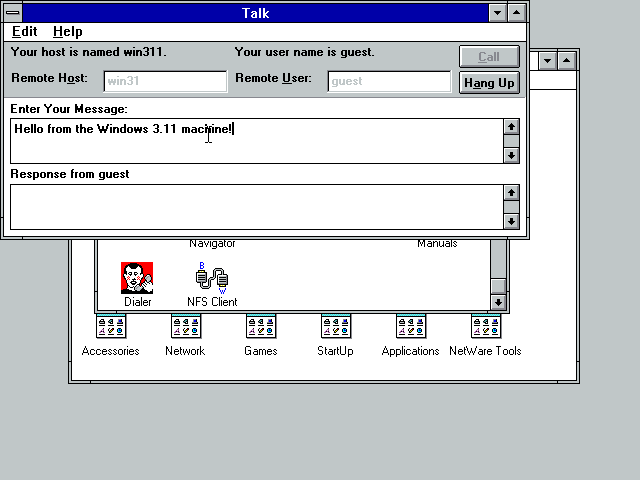Image resolution: width=640 pixels, height=480 pixels.
Task: Click inside the Response from guest box
Action: click(257, 207)
